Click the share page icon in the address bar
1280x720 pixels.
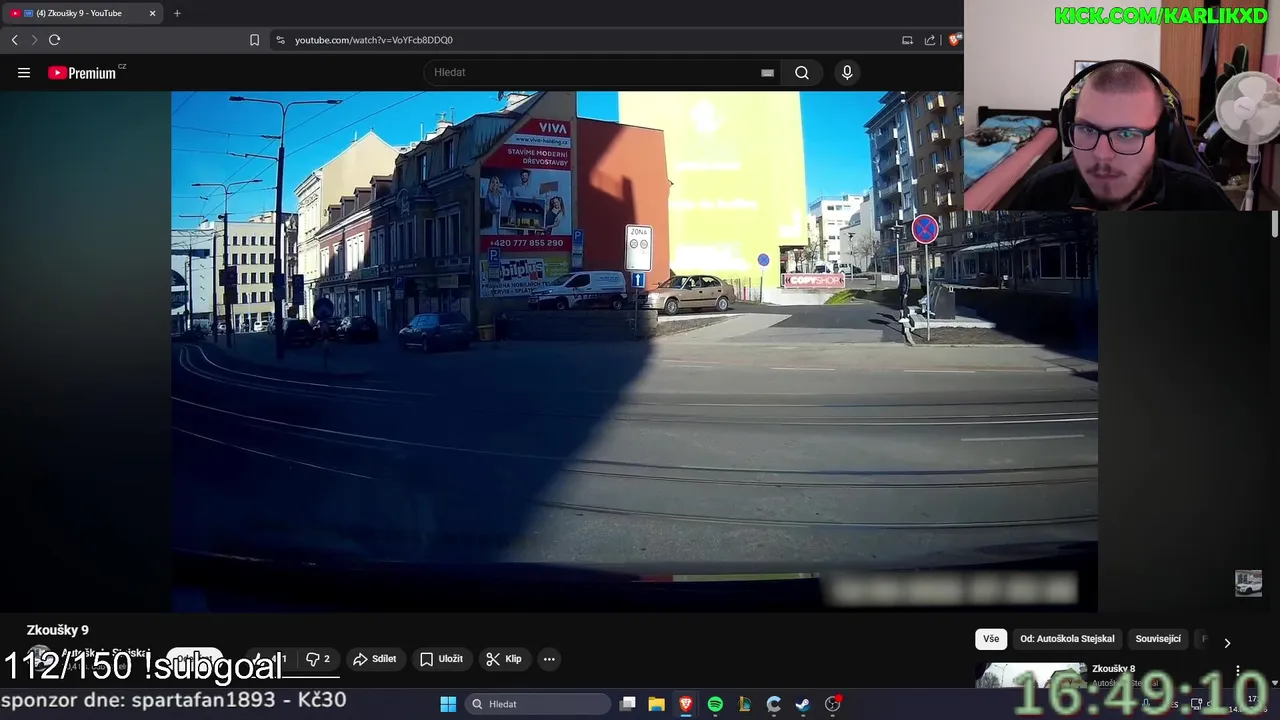click(930, 40)
